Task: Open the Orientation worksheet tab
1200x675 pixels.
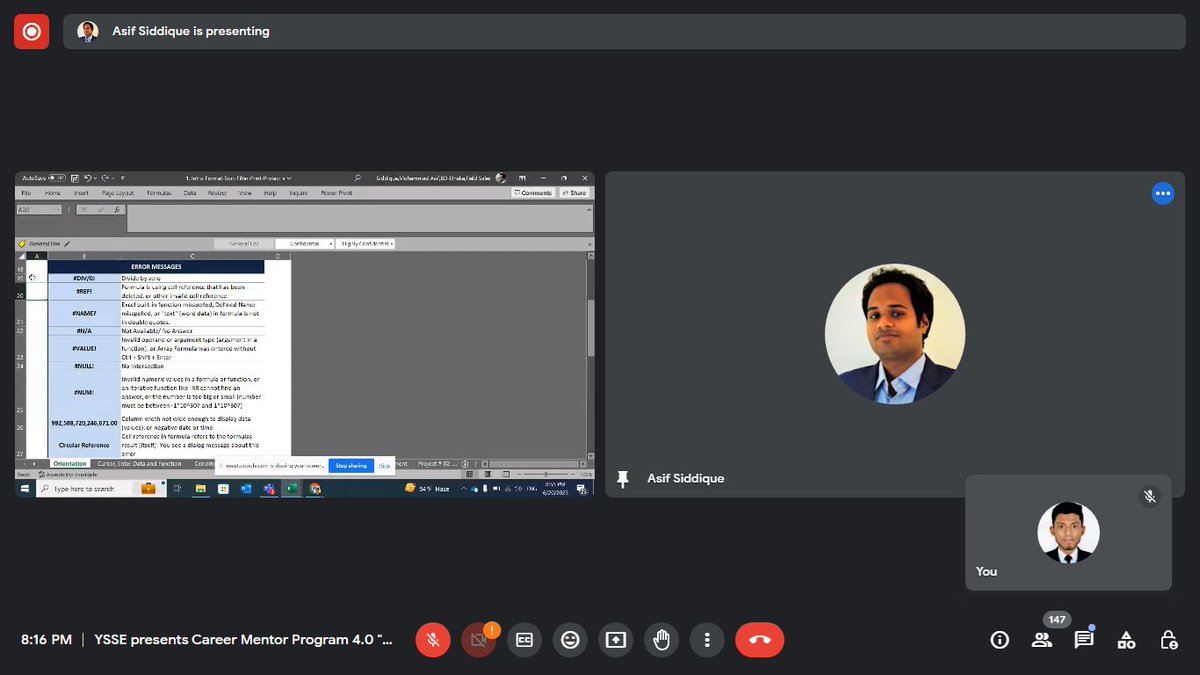Action: (x=70, y=464)
